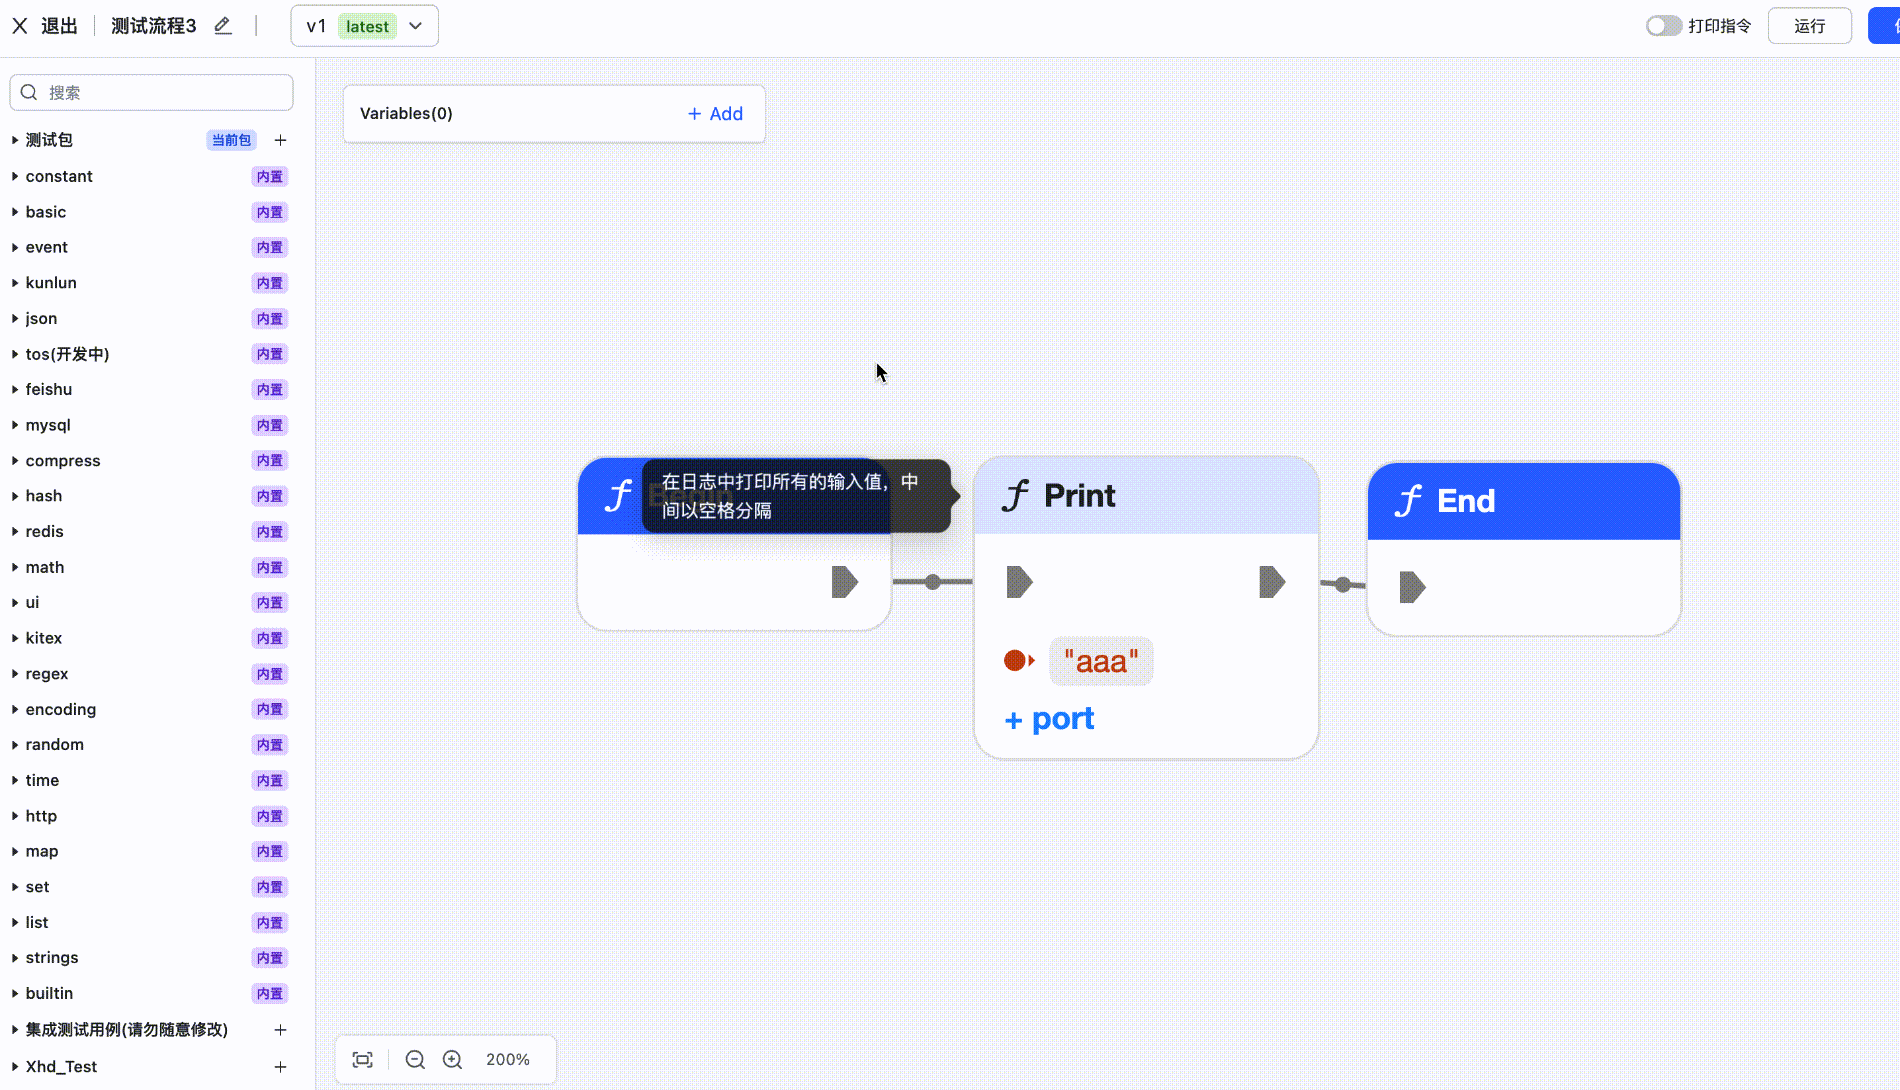The width and height of the screenshot is (1900, 1090).
Task: Click the pencil icon to rename 测试流程3
Action: pyautogui.click(x=223, y=26)
